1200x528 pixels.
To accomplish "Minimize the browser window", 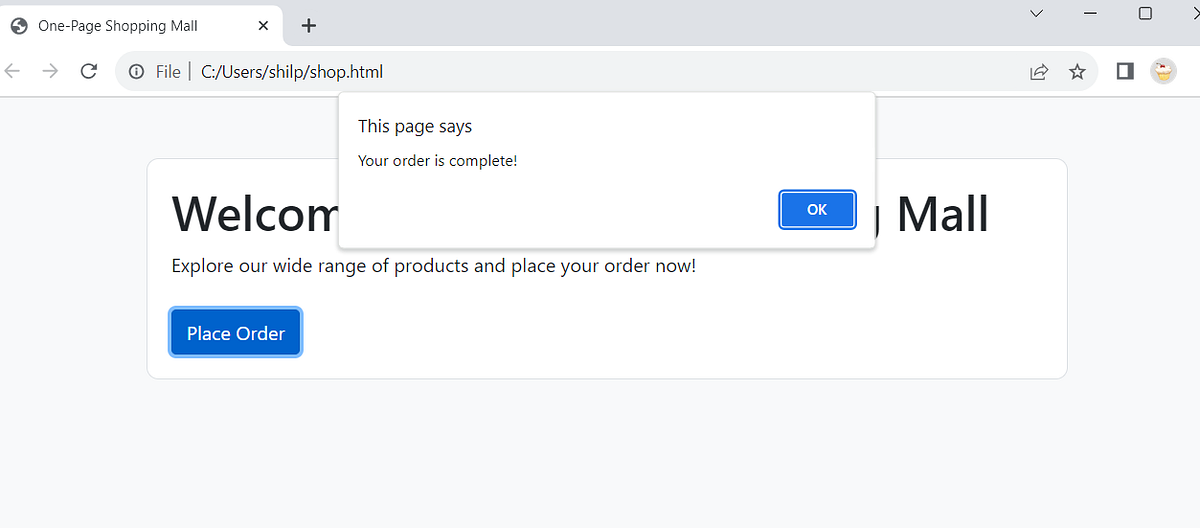I will pos(1090,13).
